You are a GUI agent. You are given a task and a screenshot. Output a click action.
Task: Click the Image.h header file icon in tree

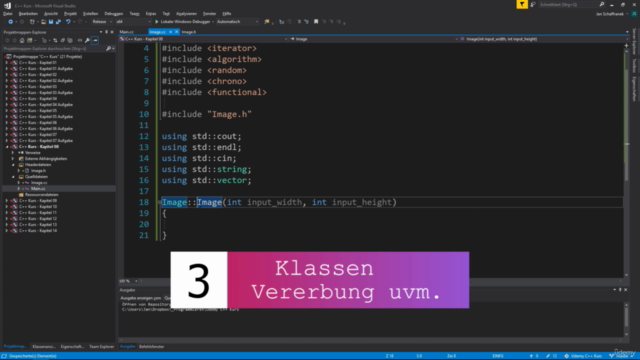tap(27, 171)
